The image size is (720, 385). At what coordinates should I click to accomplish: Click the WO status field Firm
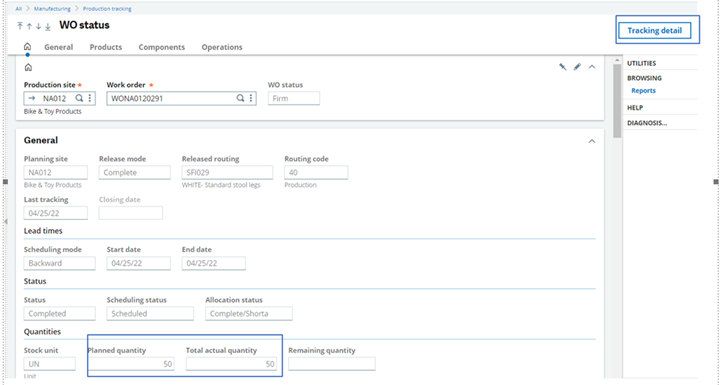[294, 98]
